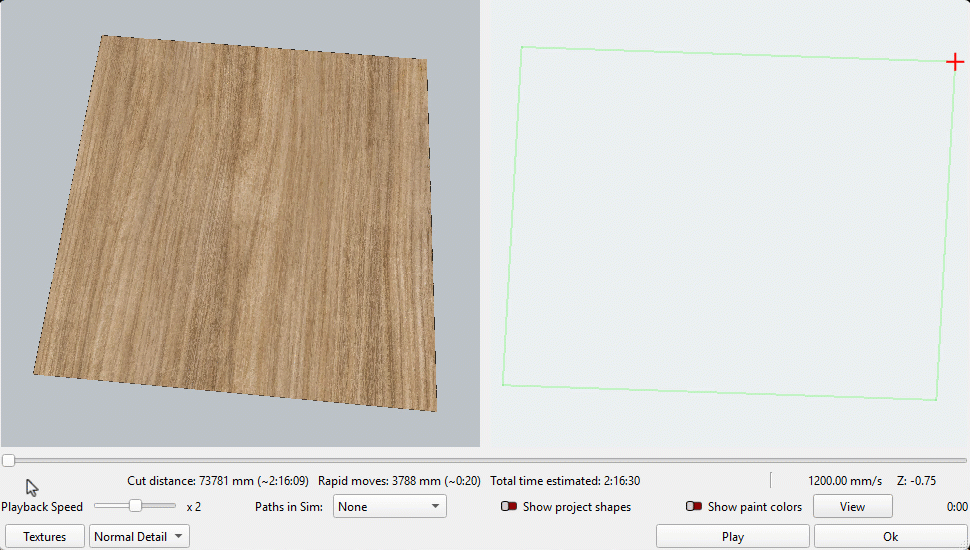Click inside the green toolpath outline preview
The height and width of the screenshot is (550, 970).
(725, 220)
